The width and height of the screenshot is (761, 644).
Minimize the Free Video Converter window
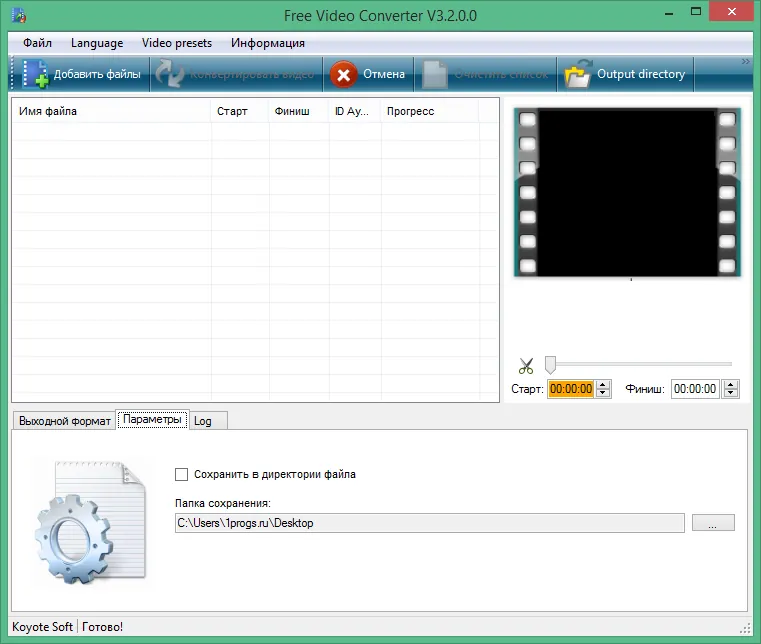(669, 13)
